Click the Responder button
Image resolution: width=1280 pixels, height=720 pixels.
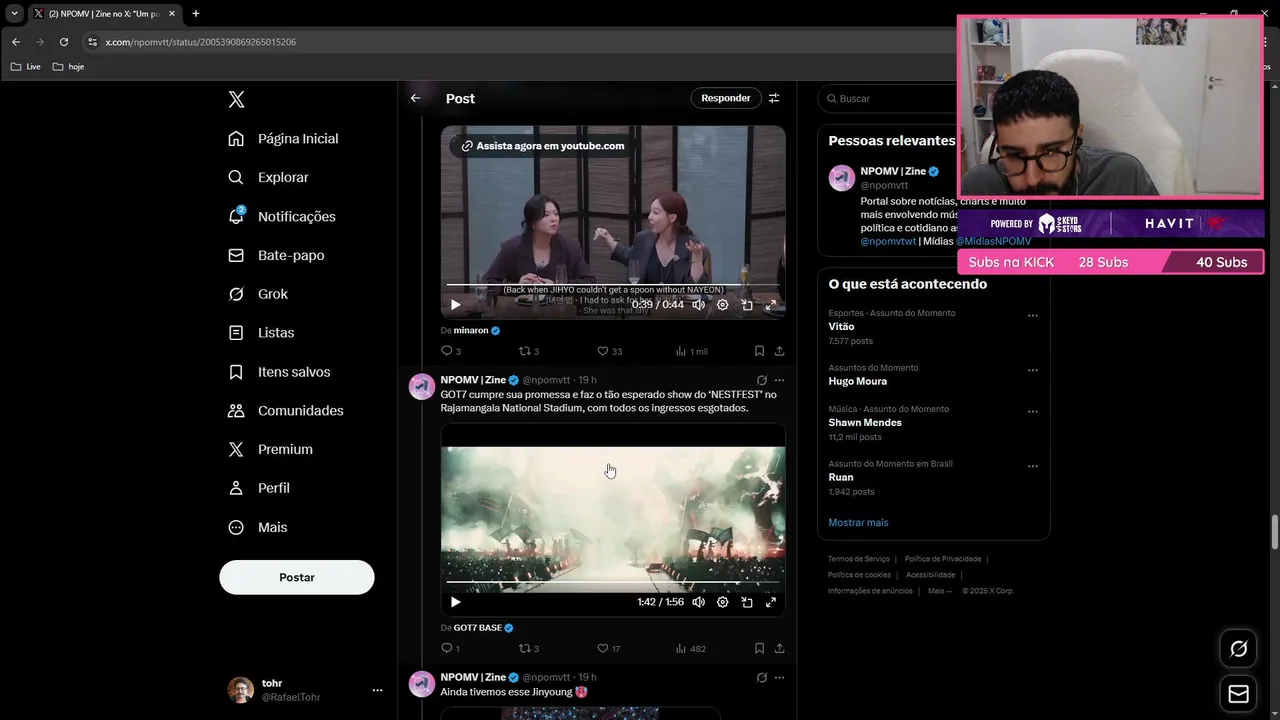pos(726,98)
